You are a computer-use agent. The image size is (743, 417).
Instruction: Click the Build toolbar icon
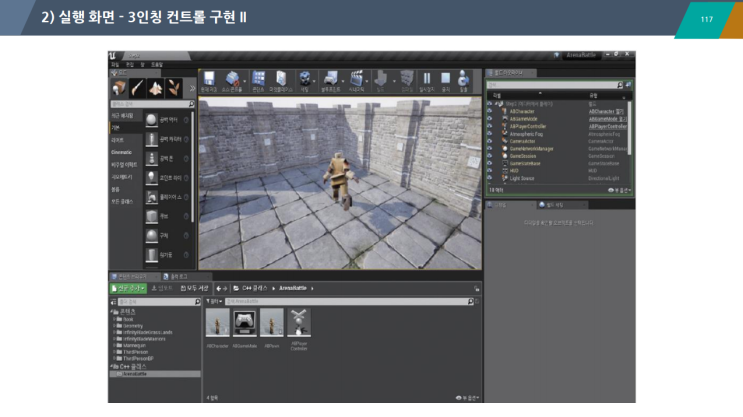click(381, 79)
